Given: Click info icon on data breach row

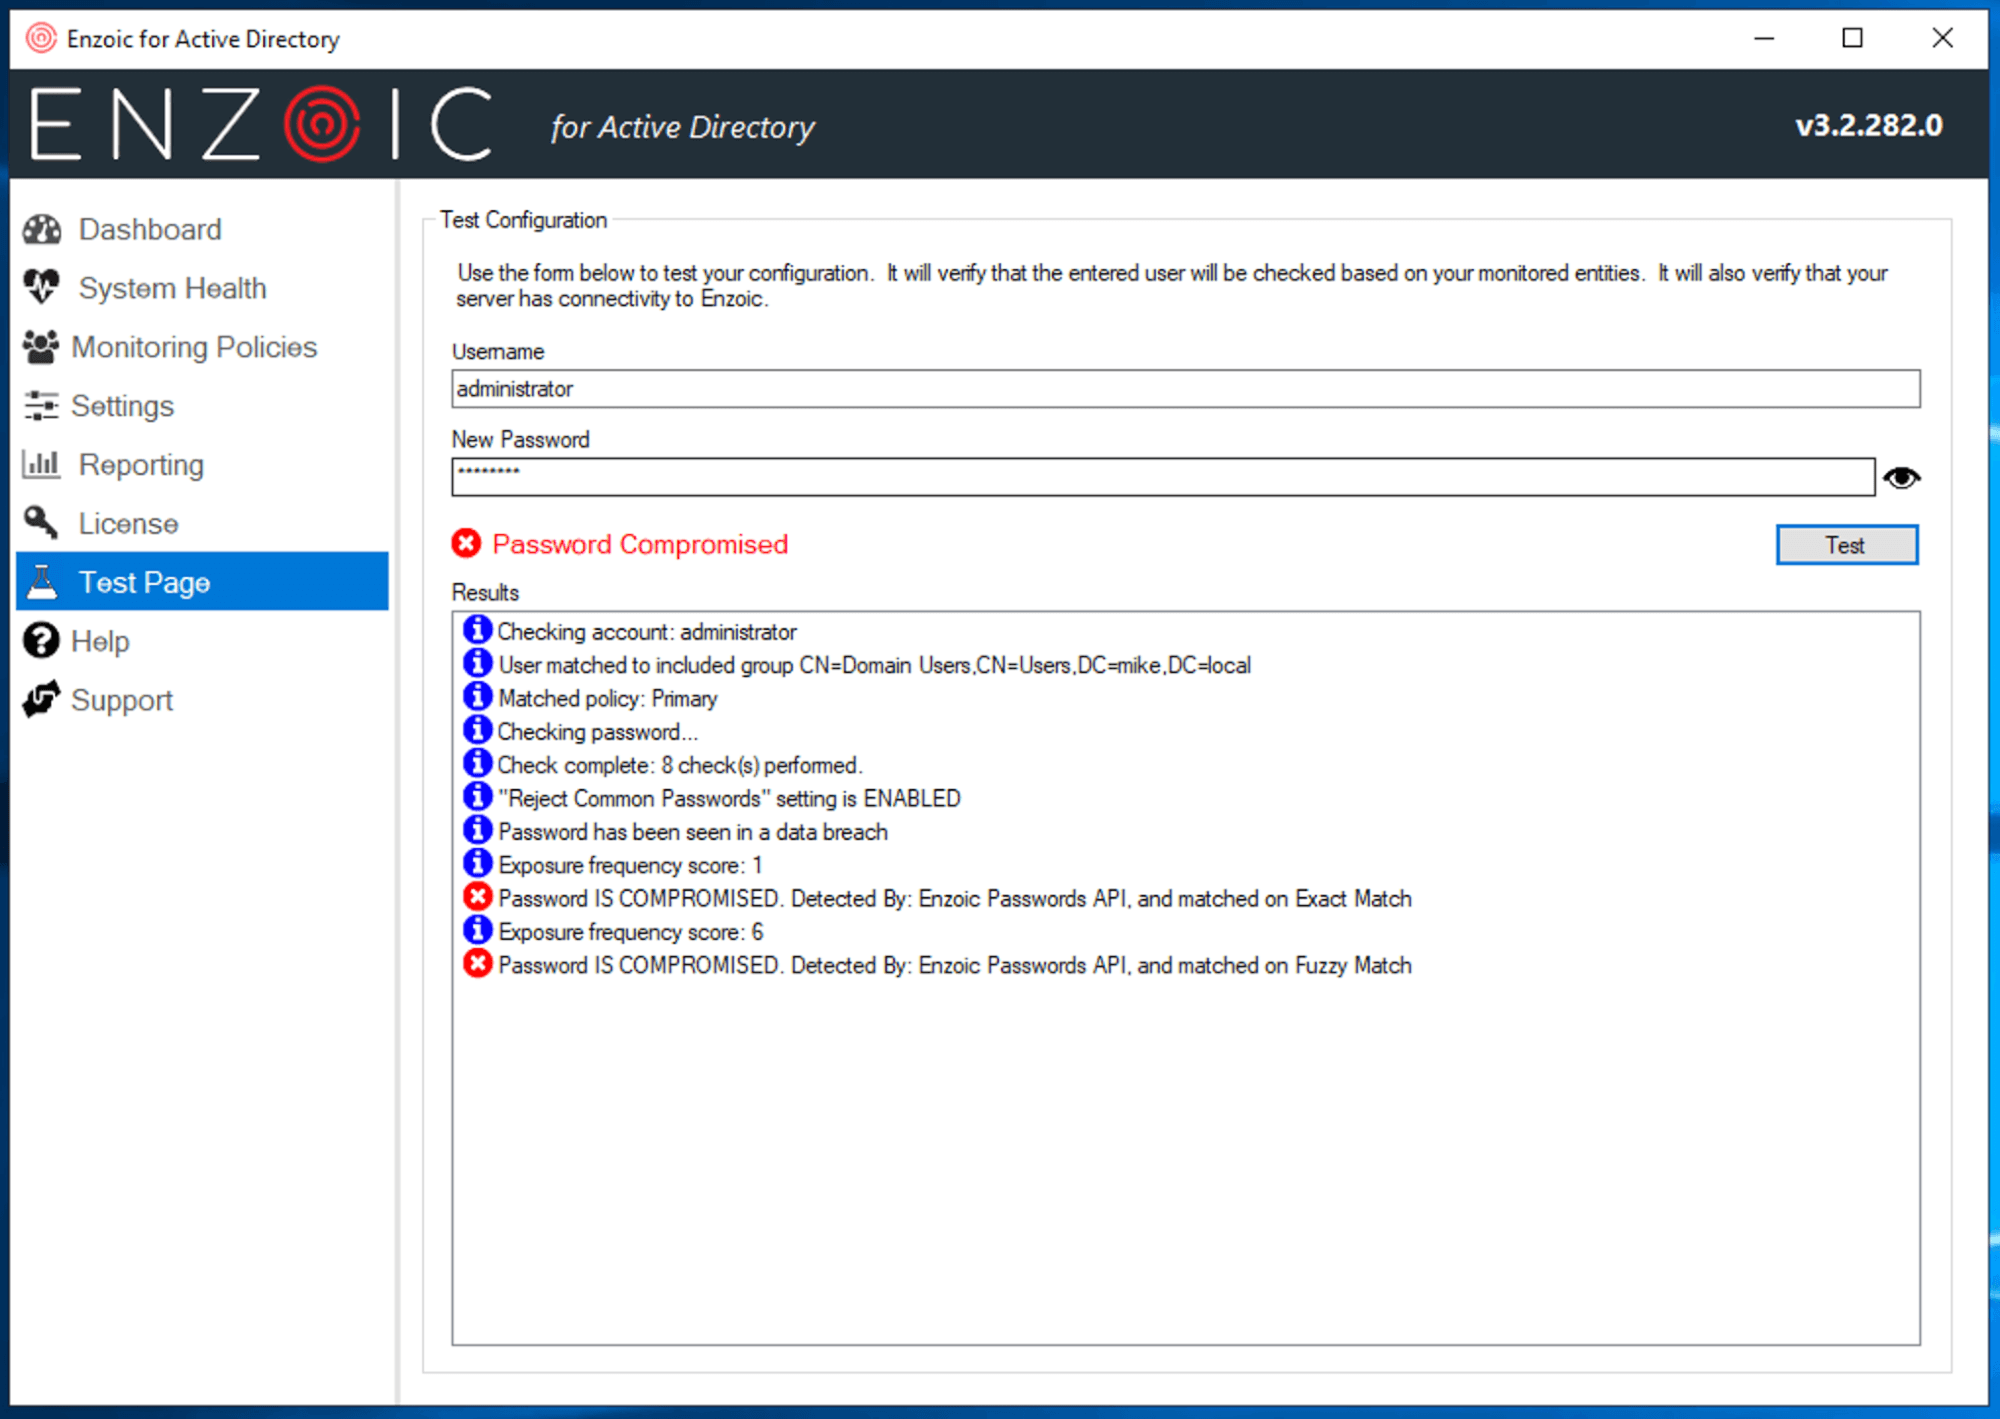Looking at the screenshot, I should (x=477, y=830).
